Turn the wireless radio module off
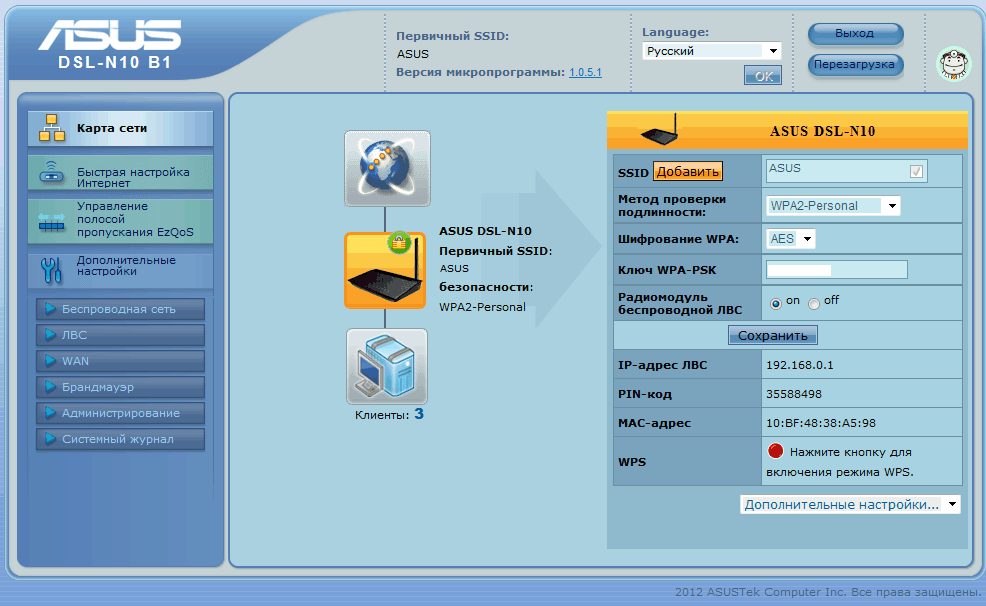The image size is (986, 606). 814,302
